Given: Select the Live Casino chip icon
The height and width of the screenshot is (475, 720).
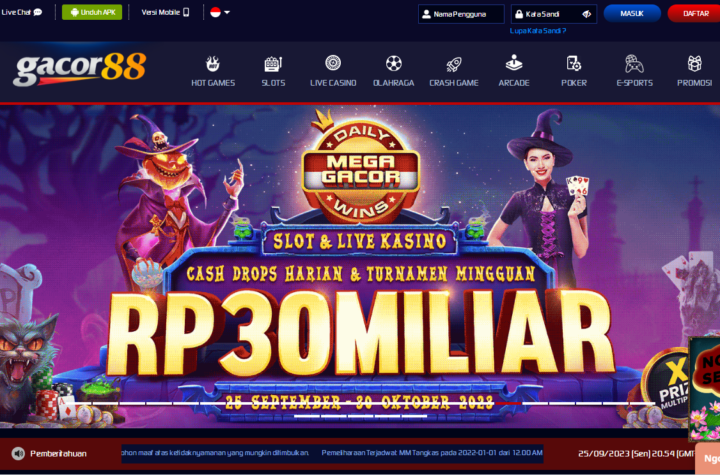Looking at the screenshot, I should 333,63.
